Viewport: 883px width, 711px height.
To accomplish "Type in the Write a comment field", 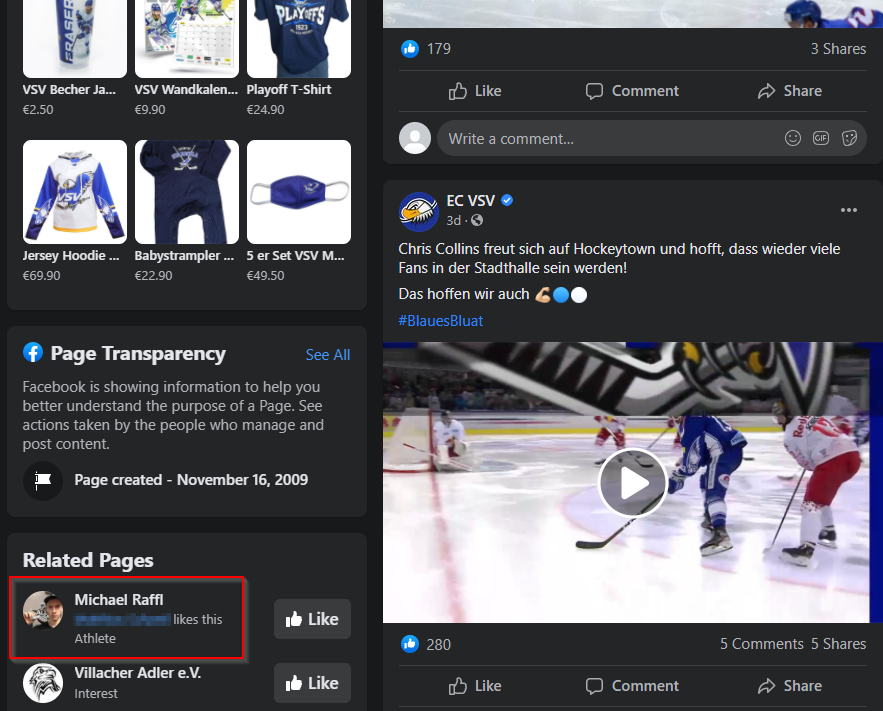I will pyautogui.click(x=600, y=139).
